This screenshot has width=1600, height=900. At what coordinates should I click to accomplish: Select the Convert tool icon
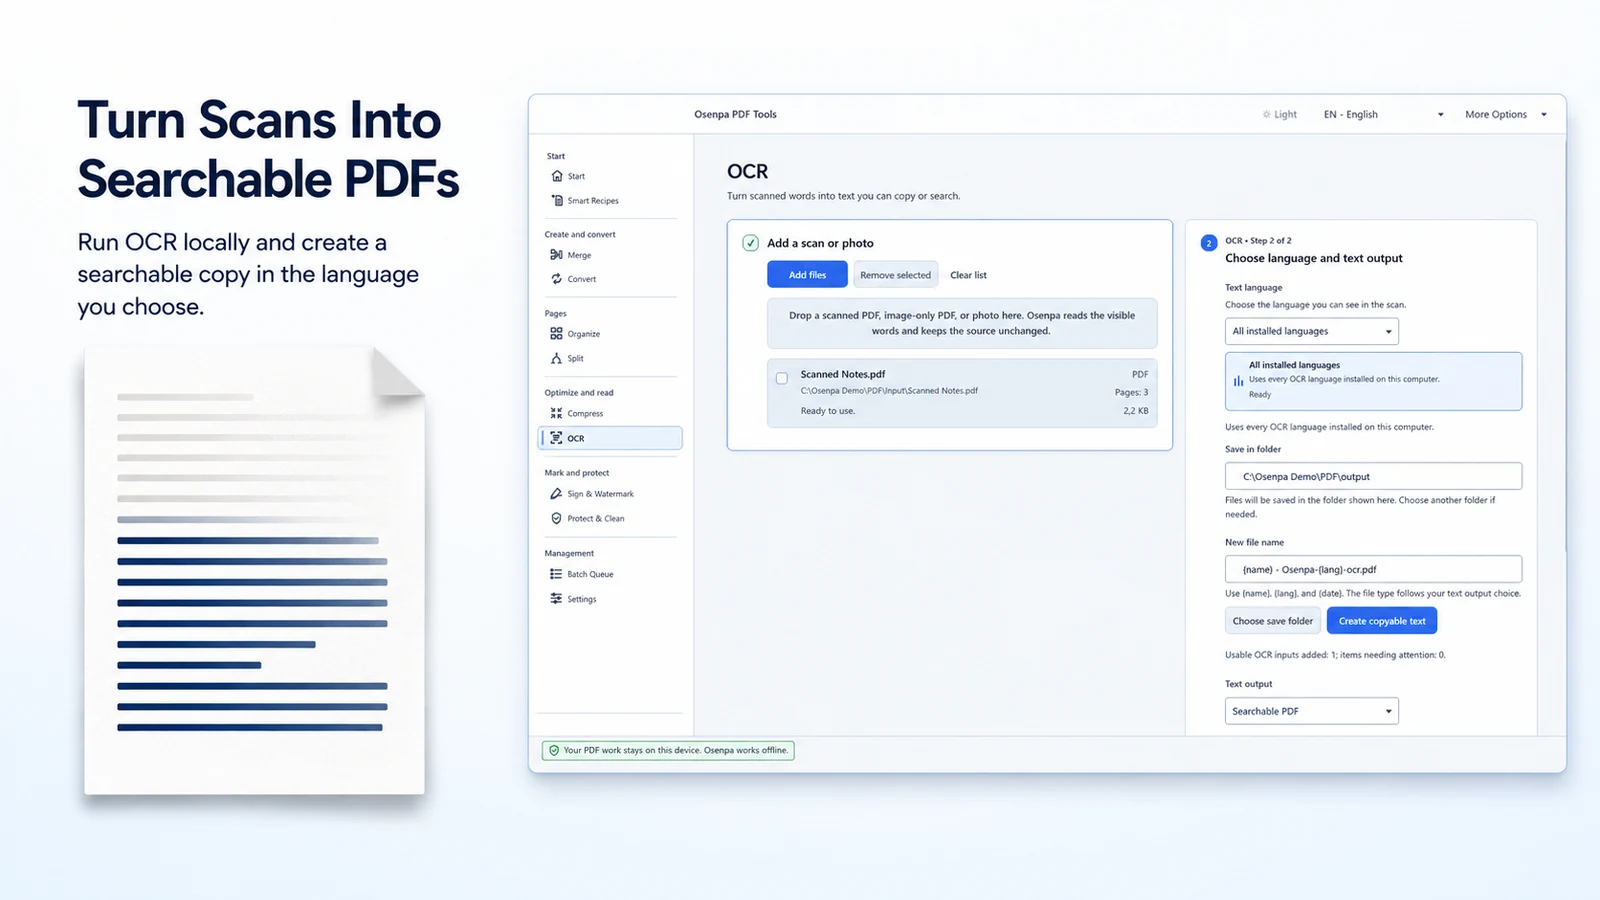556,279
